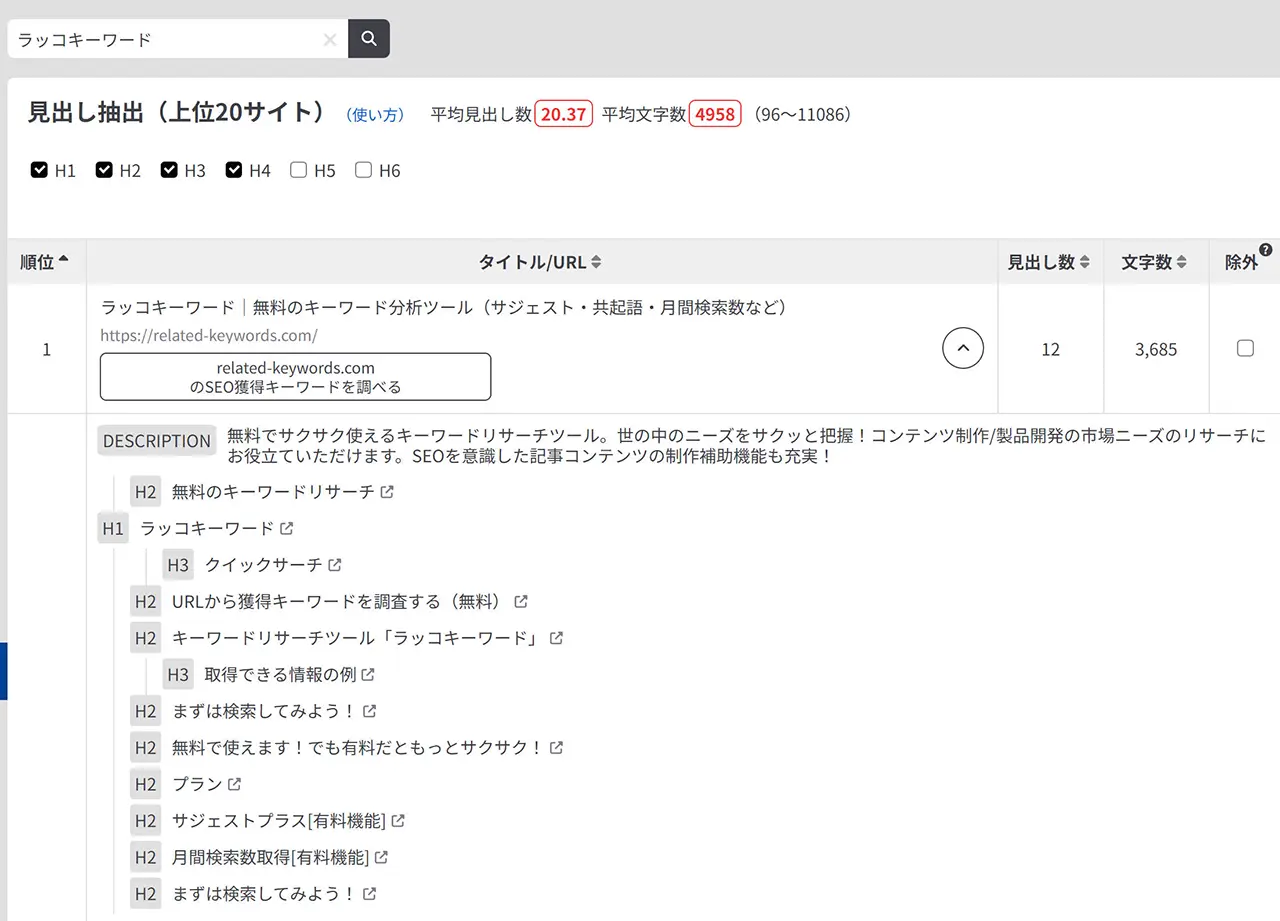Screen dimensions: 1280x921
Task: Click heading サジェストプラス[有料機能]
Action: (x=279, y=821)
